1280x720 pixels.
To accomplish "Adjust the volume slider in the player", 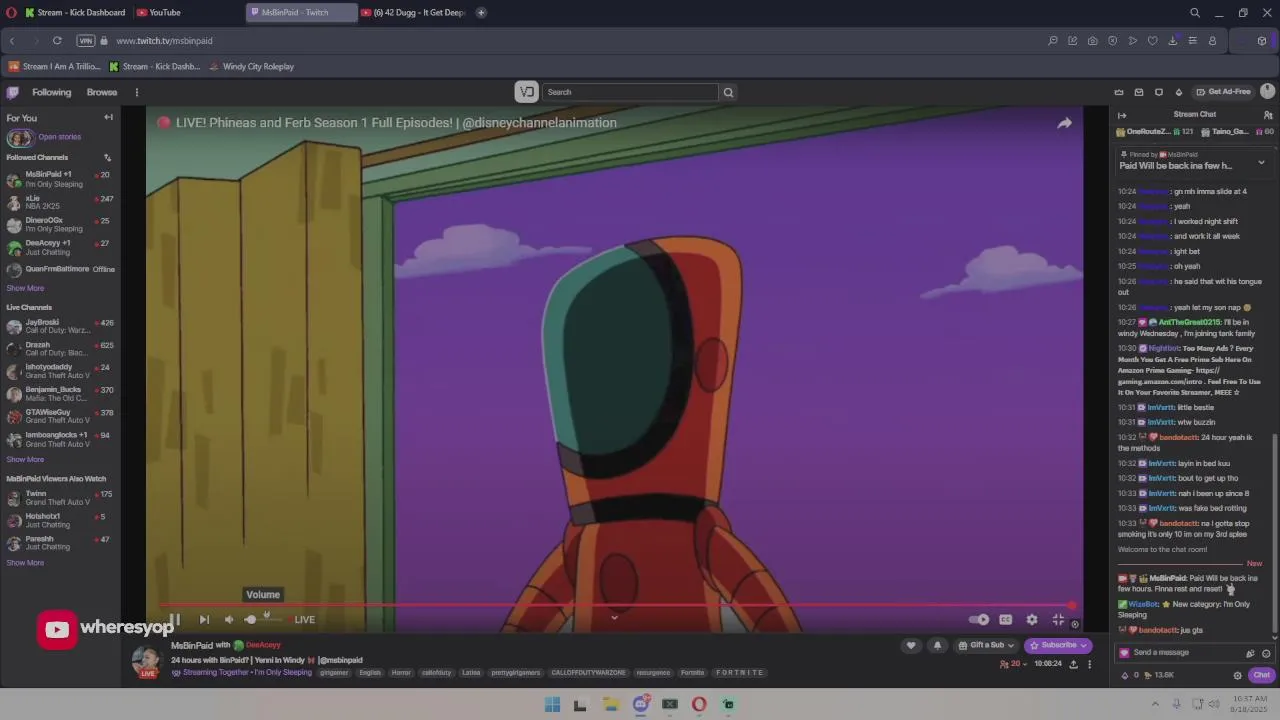I will (x=263, y=620).
